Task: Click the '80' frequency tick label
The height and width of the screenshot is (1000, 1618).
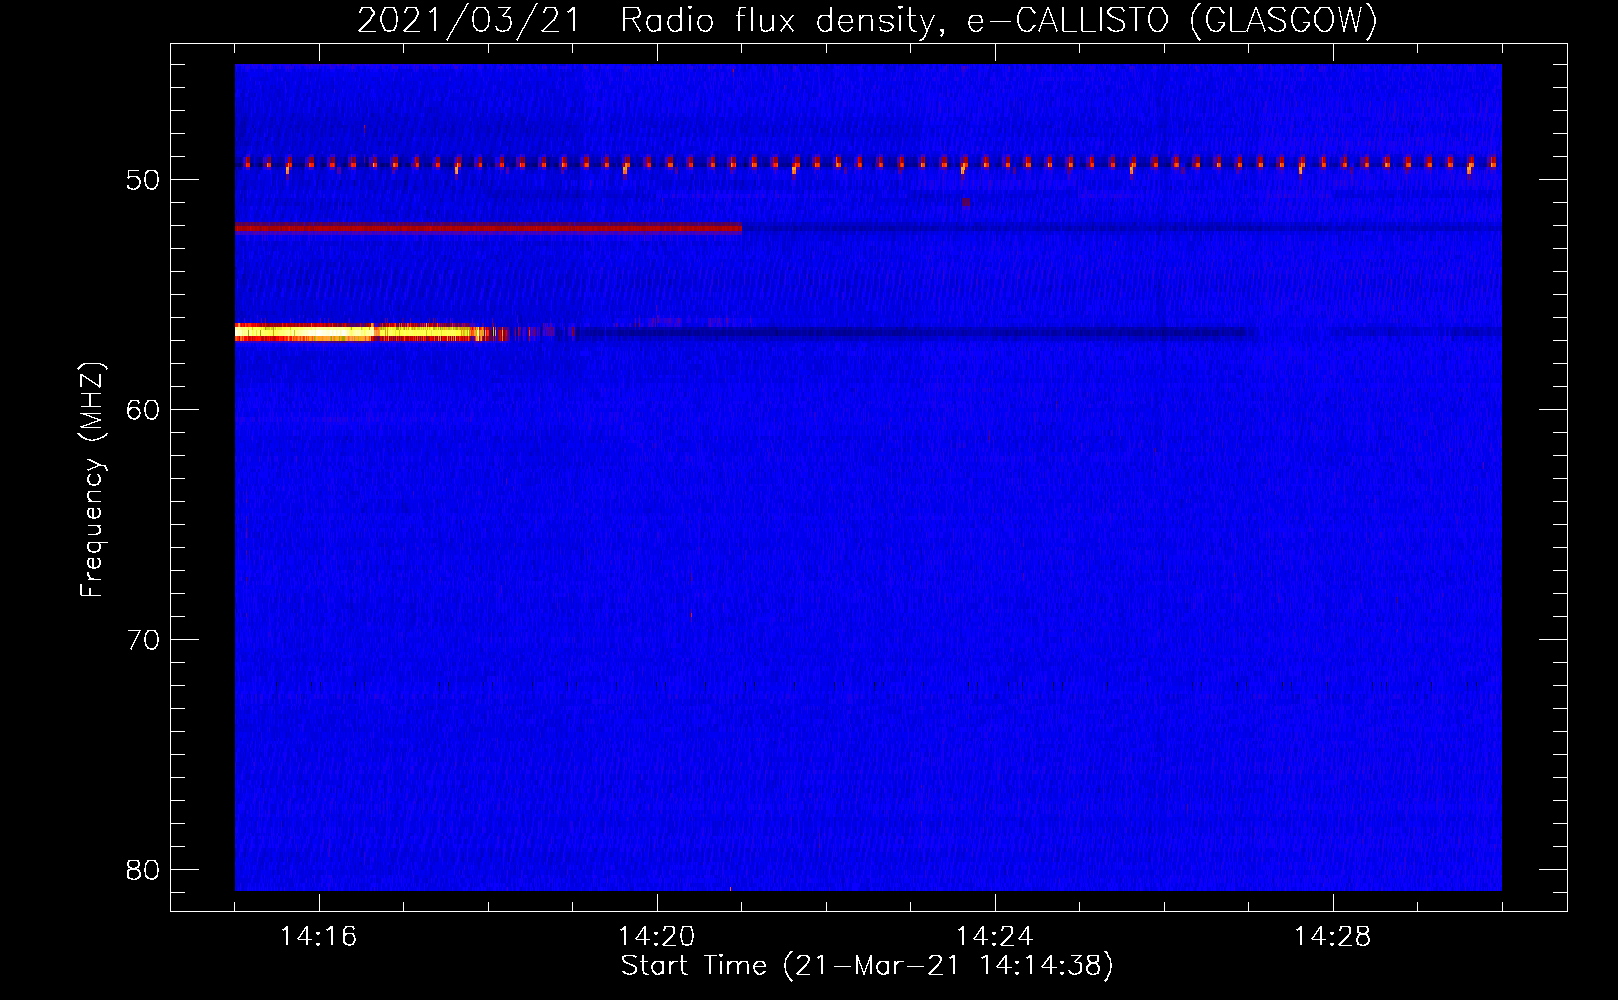Action: pos(143,870)
